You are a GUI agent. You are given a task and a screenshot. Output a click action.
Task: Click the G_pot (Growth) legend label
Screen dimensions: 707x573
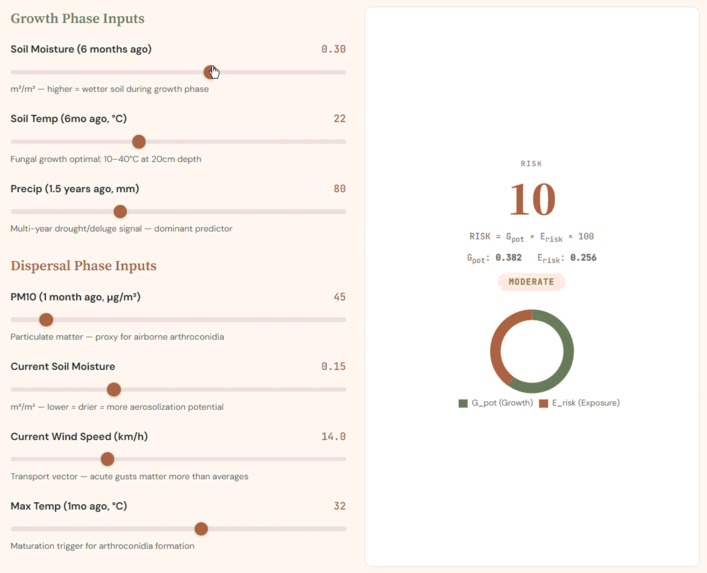pyautogui.click(x=502, y=403)
